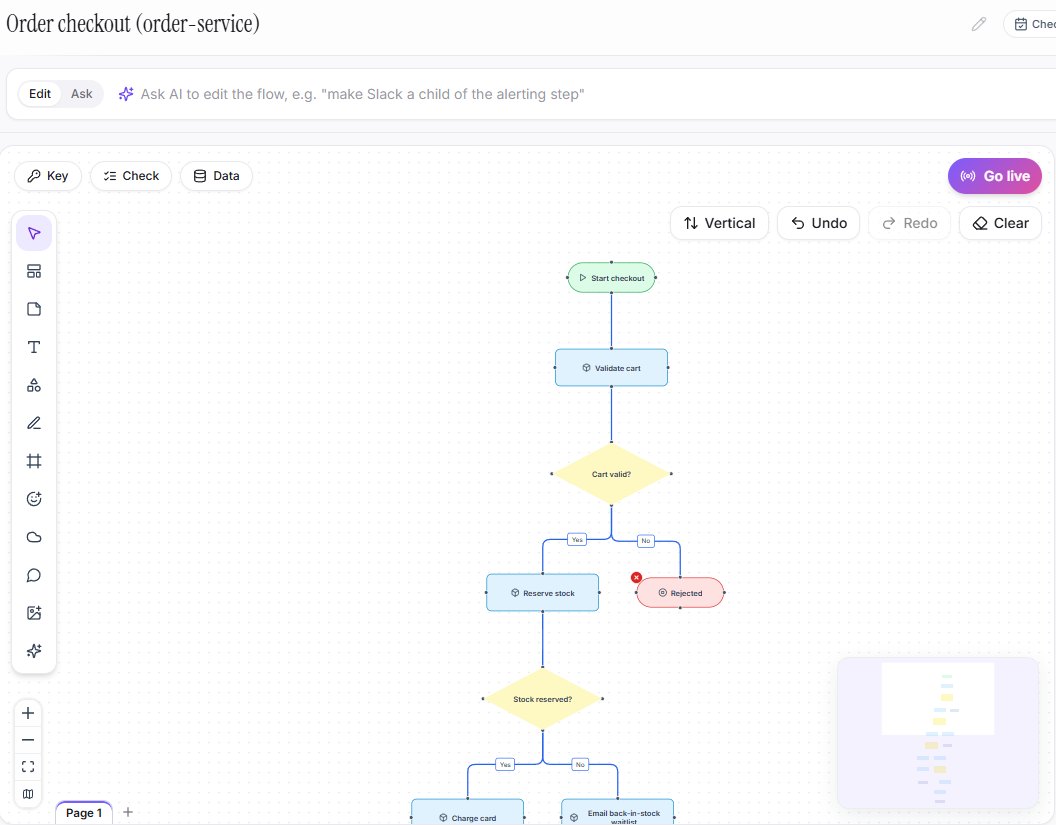Select the pointer selection tool
Image resolution: width=1056 pixels, height=825 pixels.
34,234
